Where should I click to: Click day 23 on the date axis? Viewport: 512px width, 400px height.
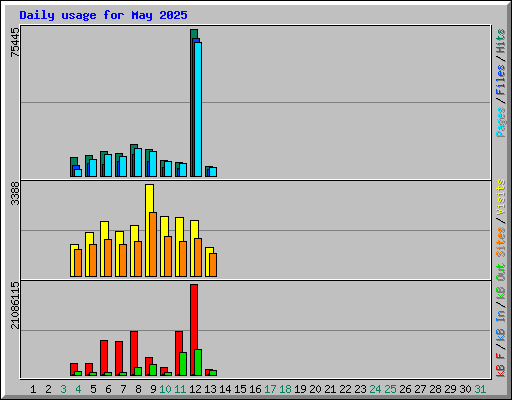[x=360, y=389]
